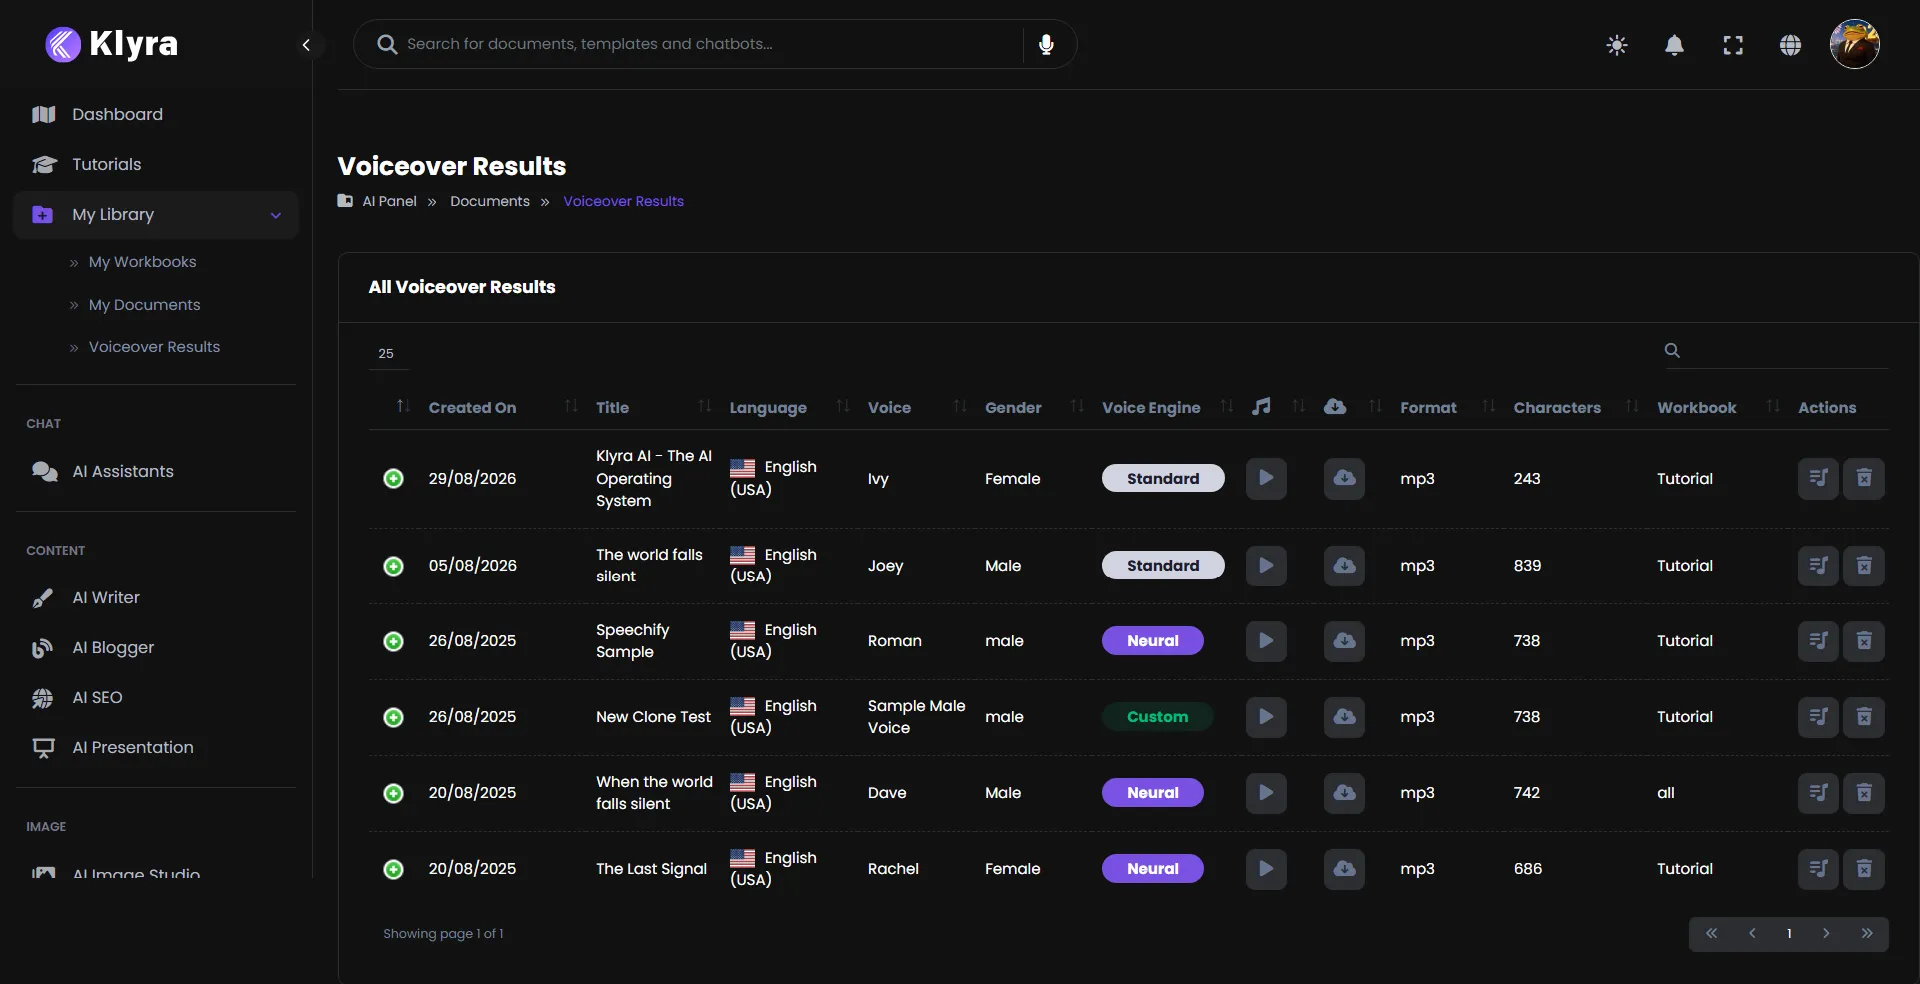Delete The world falls silent result

(x=1864, y=566)
